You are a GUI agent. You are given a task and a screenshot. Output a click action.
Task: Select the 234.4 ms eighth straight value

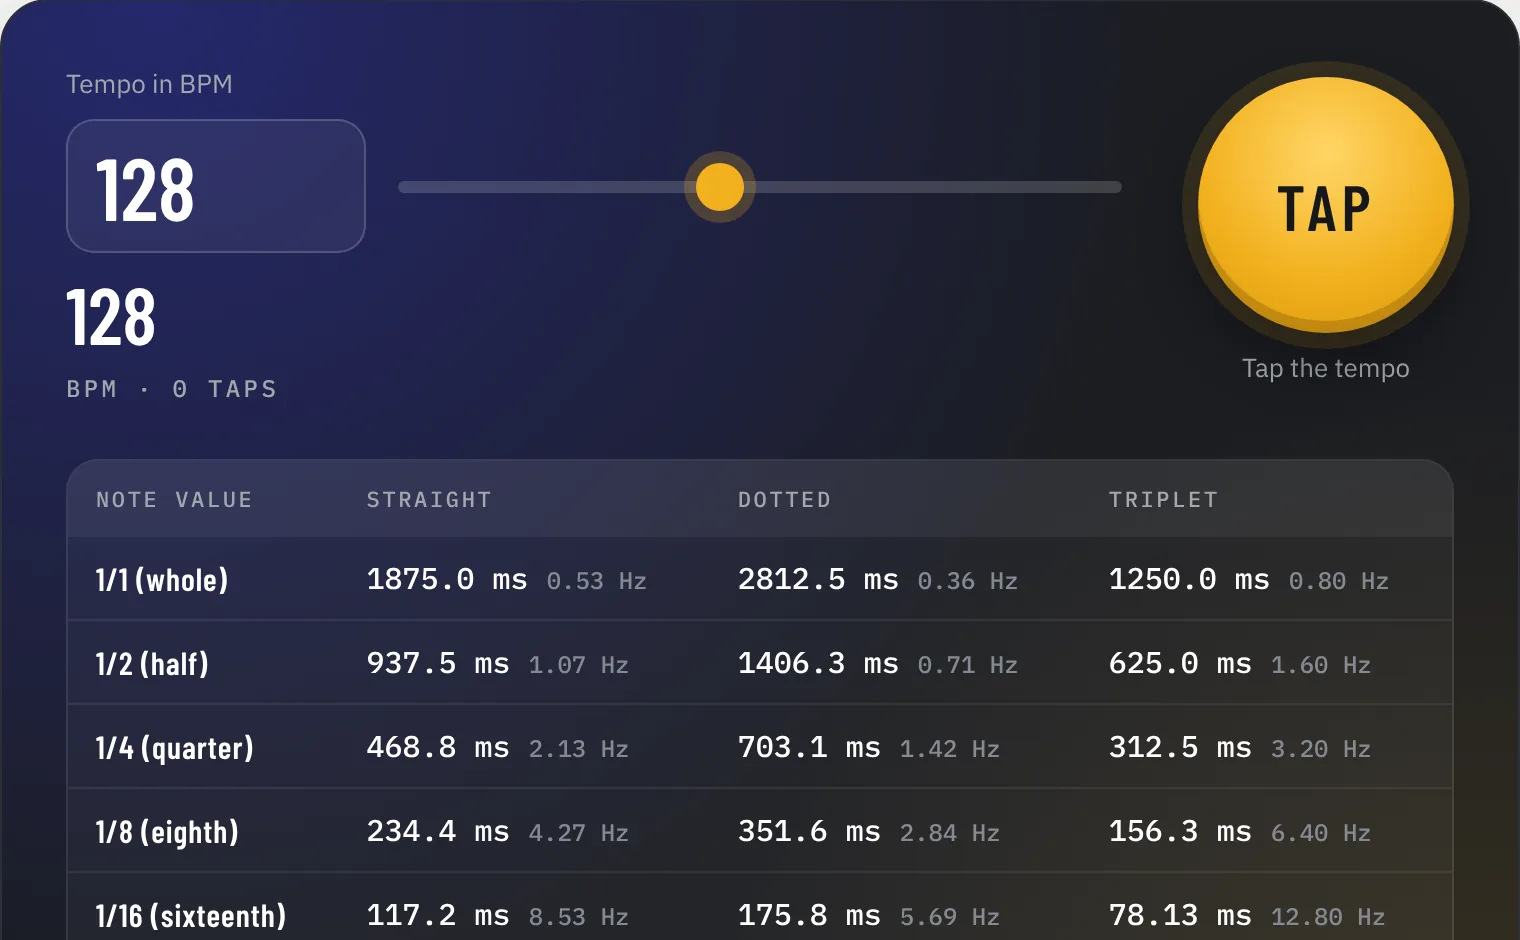[x=438, y=832]
